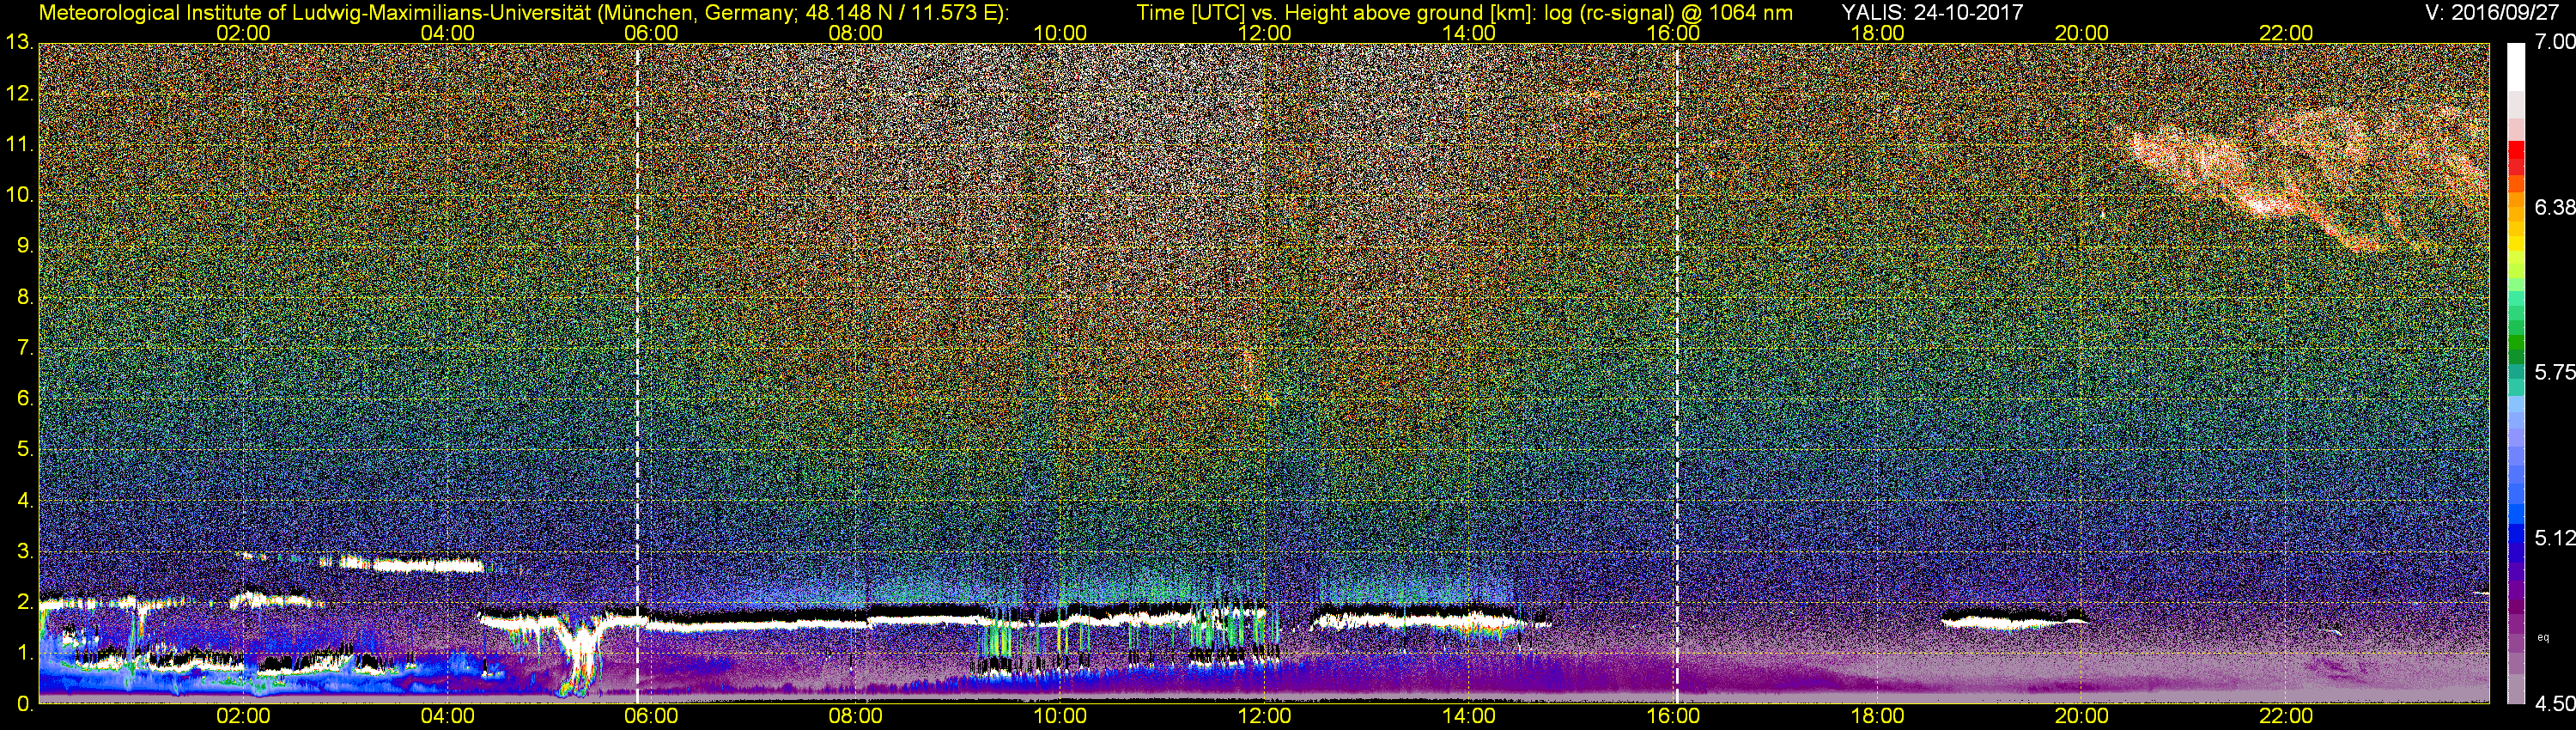The height and width of the screenshot is (730, 2576).
Task: Click the small eq label beside color bar
Action: coord(2543,637)
